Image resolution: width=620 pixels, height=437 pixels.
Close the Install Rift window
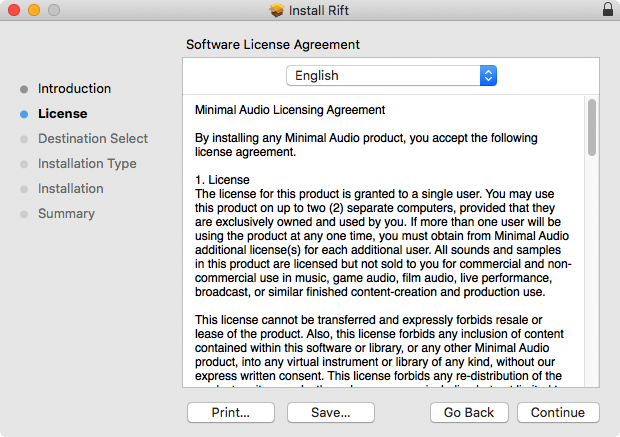click(x=12, y=10)
